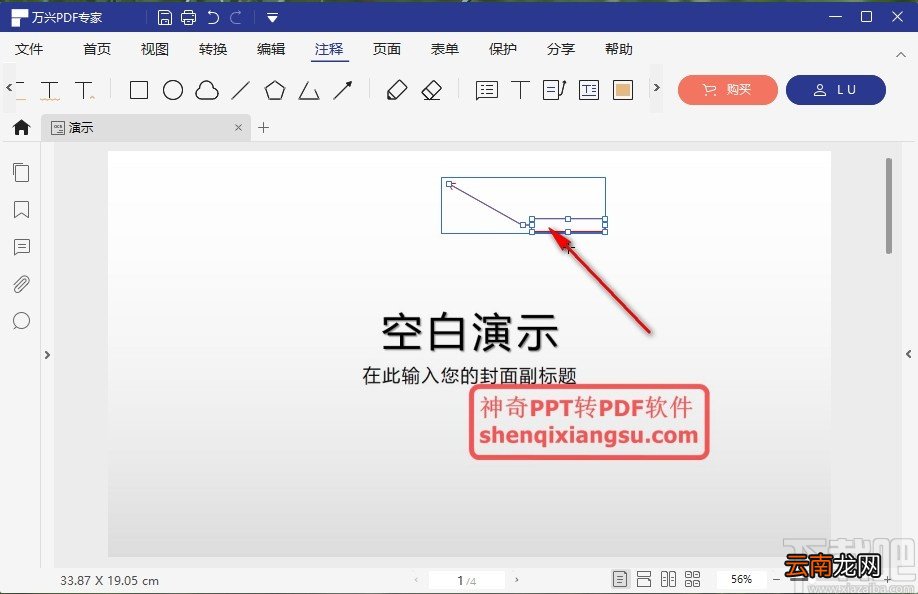Go to the home screen icon
This screenshot has width=918, height=594.
coord(22,127)
